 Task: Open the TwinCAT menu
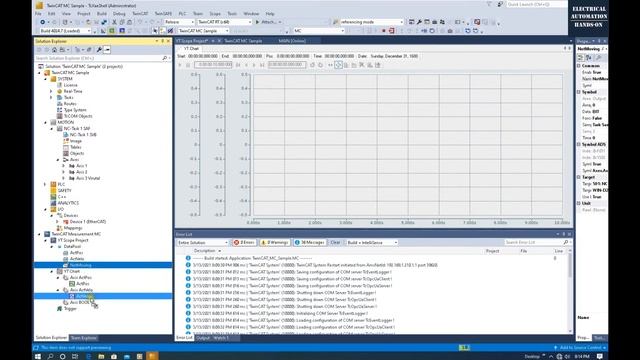click(140, 13)
